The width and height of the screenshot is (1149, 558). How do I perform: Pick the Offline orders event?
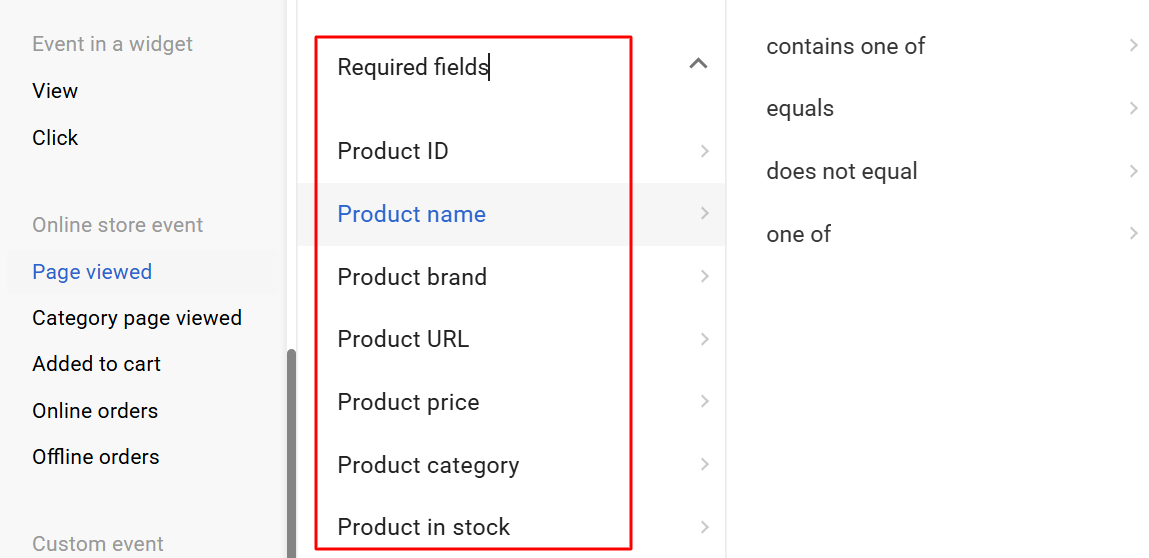(x=96, y=457)
